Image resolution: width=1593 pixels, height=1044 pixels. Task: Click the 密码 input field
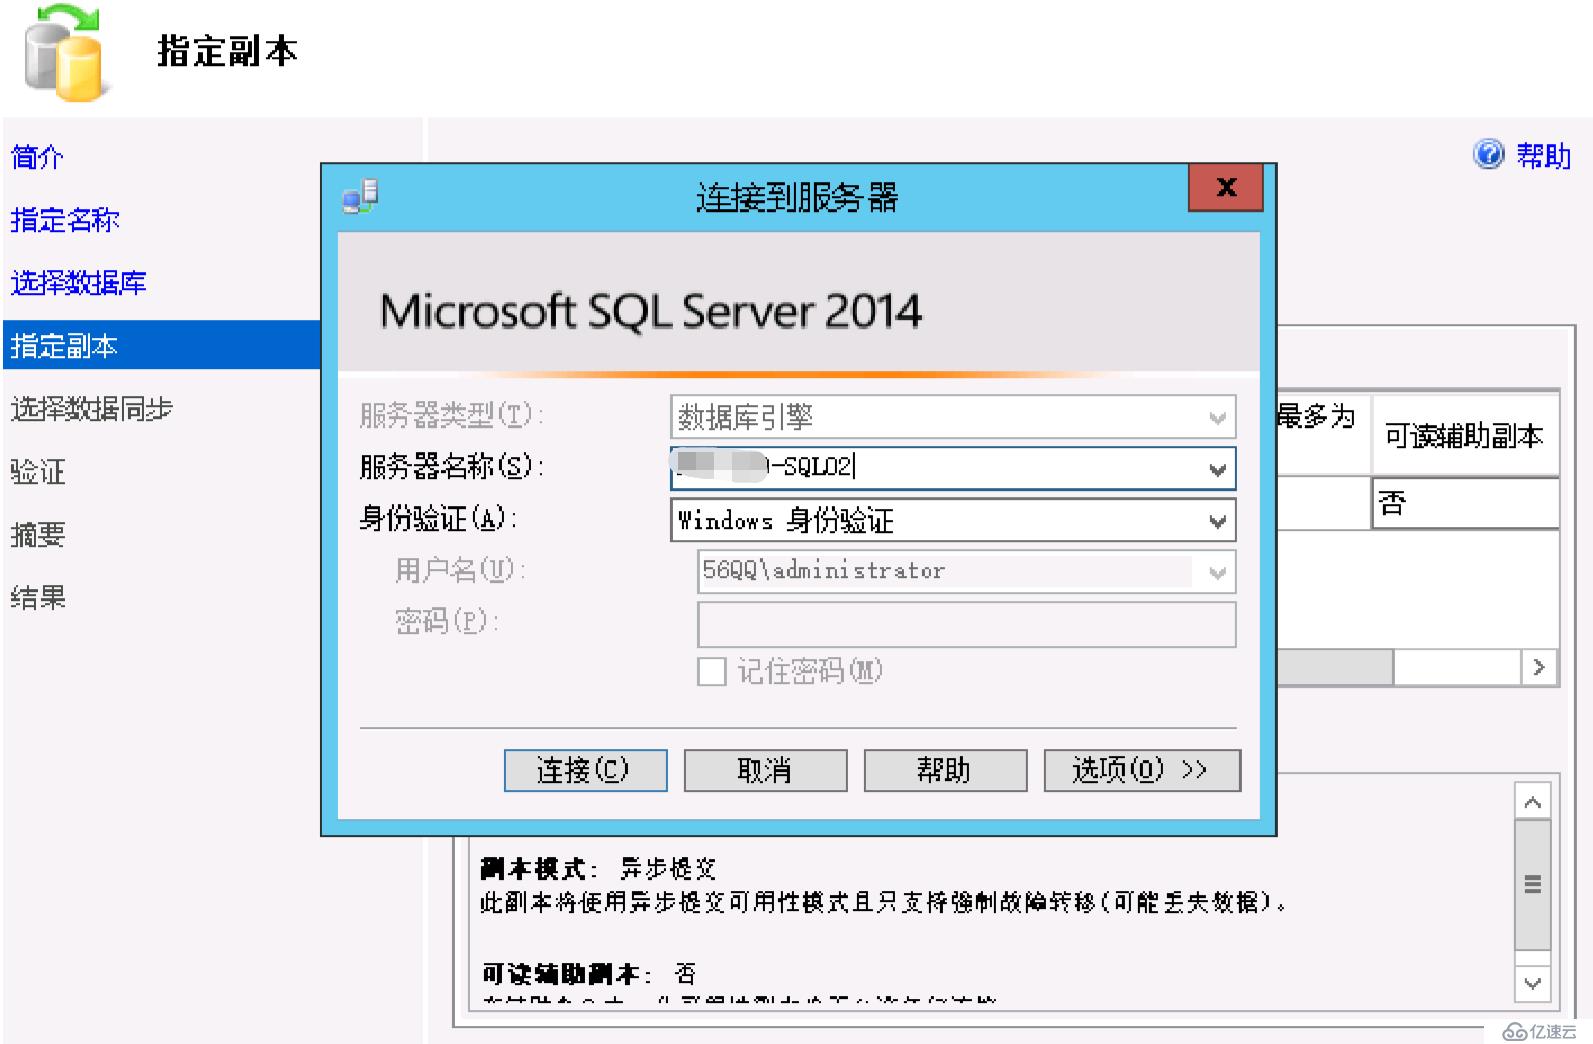point(966,624)
